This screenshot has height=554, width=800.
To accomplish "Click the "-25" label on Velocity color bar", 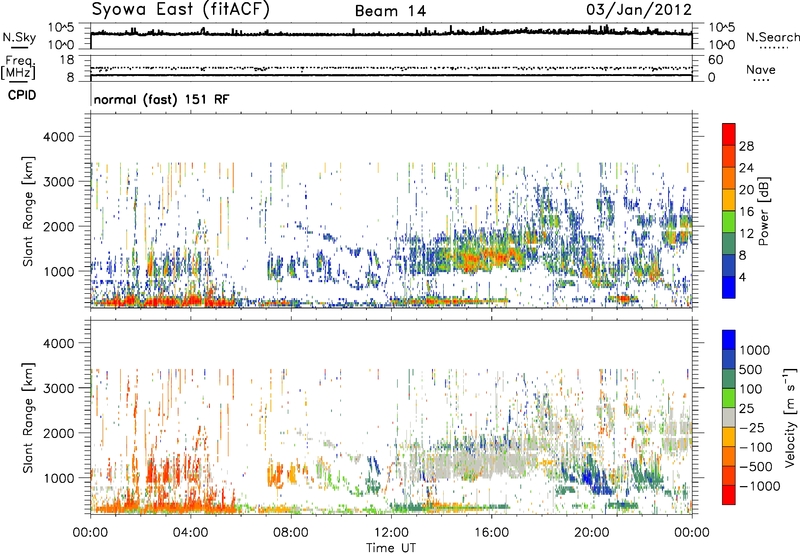I will [x=751, y=427].
